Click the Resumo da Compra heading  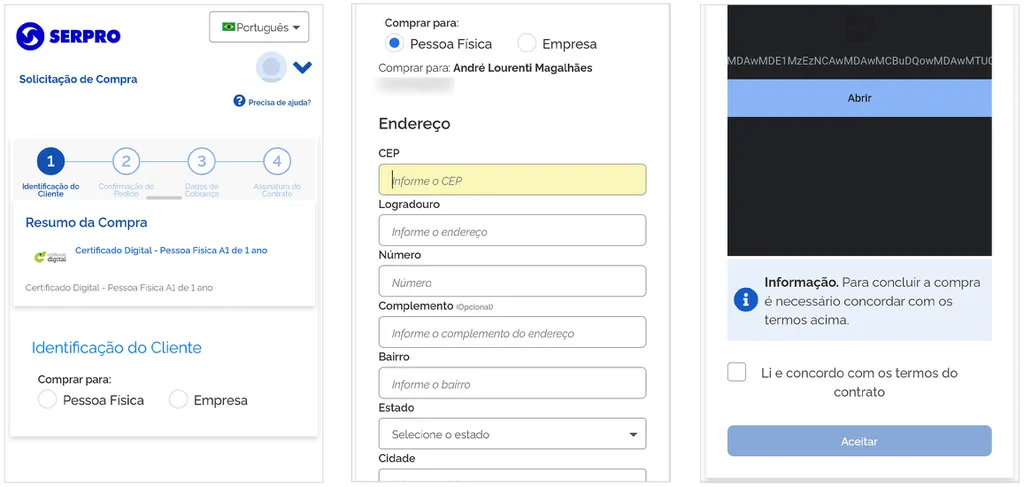coord(86,223)
